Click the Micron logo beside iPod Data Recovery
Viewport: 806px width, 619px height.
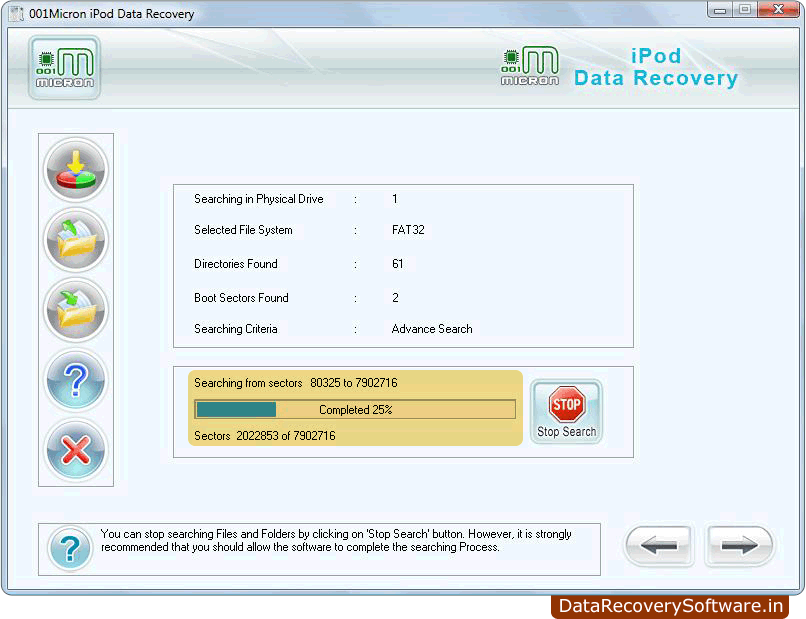pos(530,66)
